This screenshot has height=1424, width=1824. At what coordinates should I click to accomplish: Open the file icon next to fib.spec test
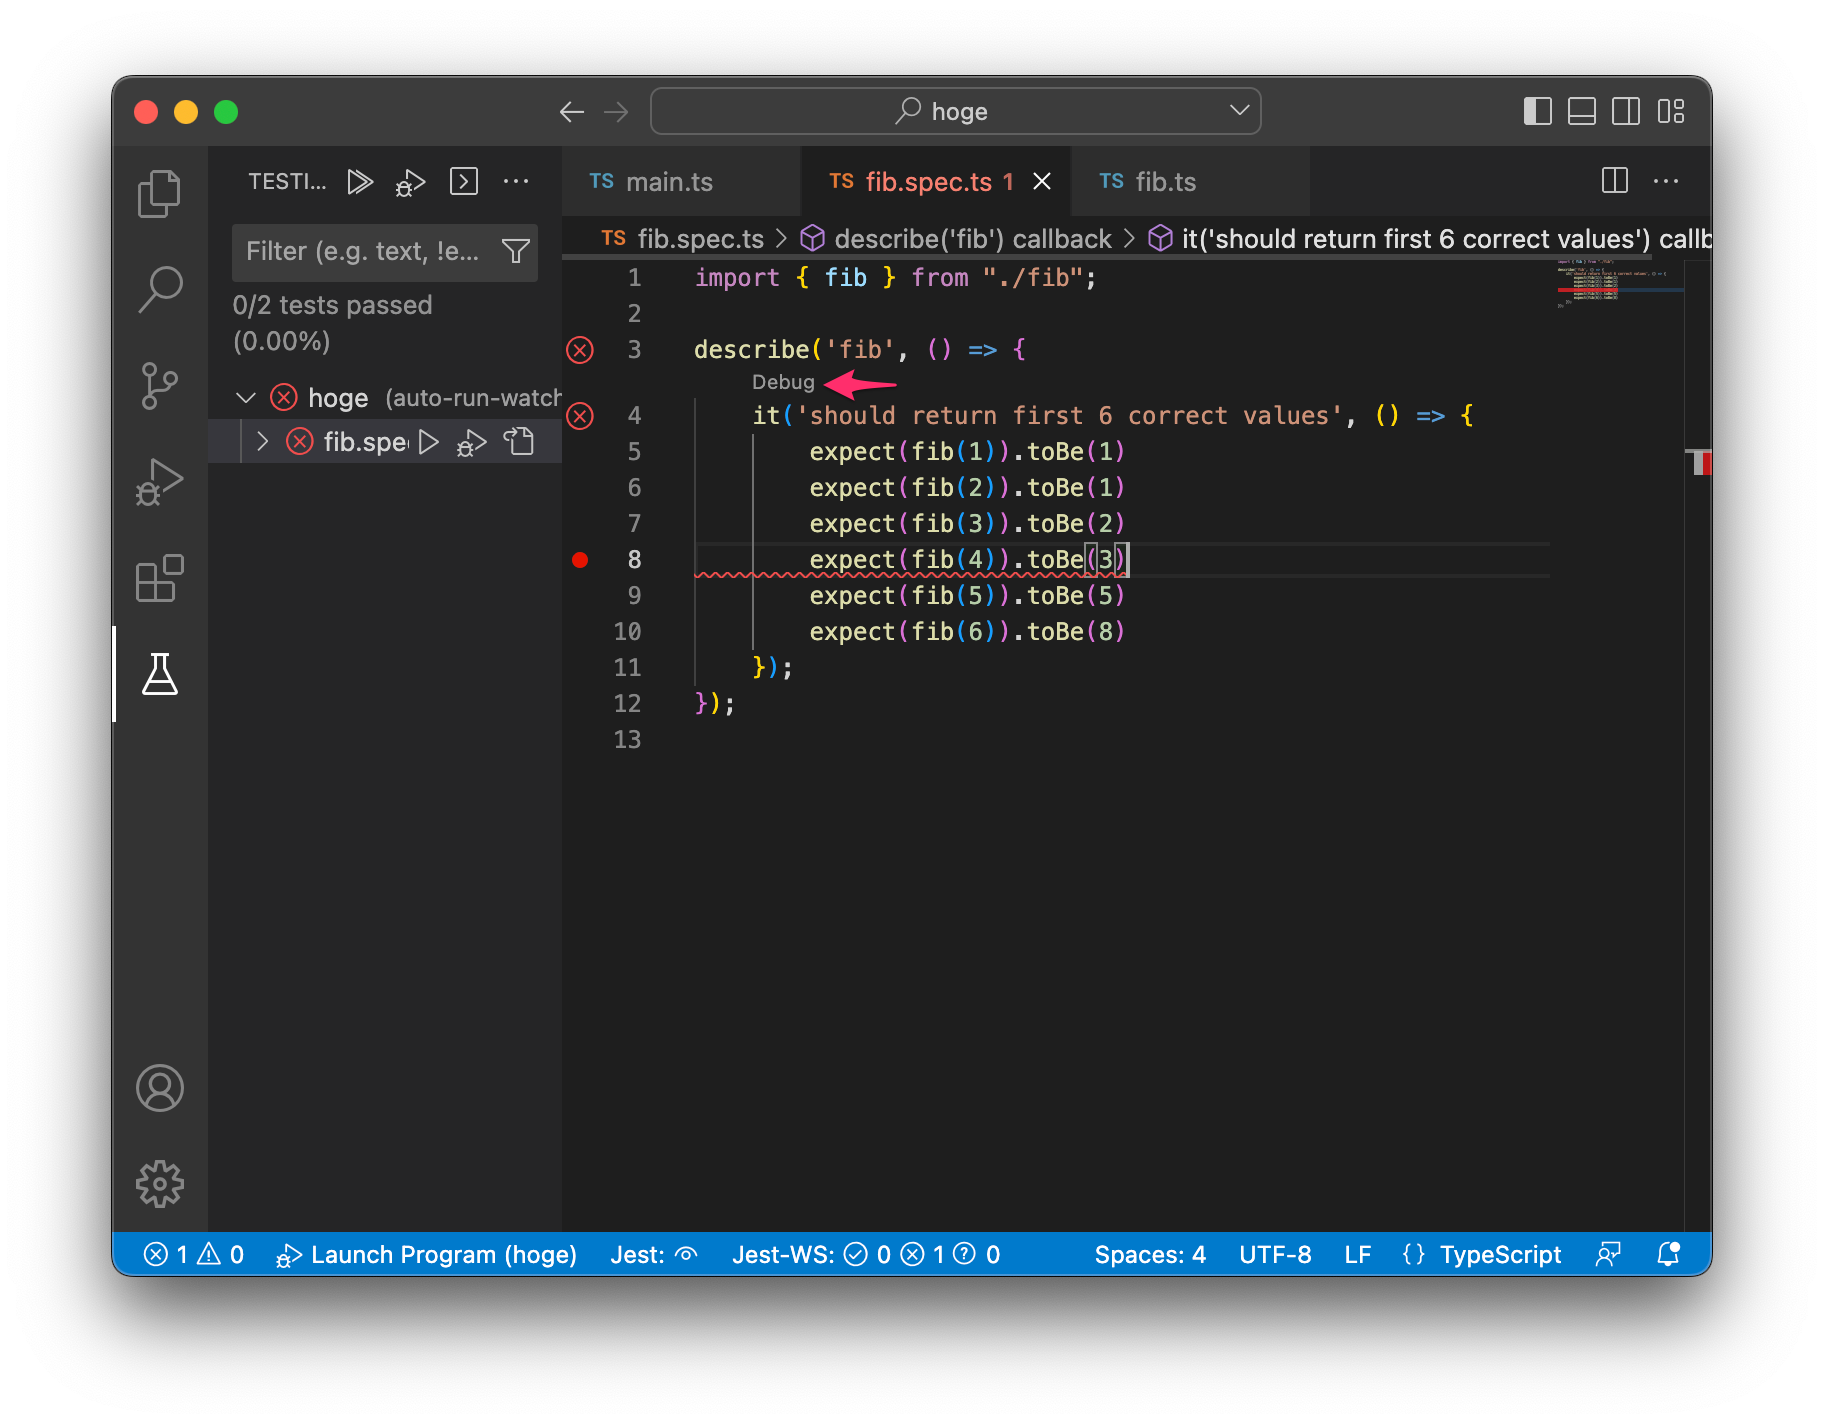tap(519, 442)
